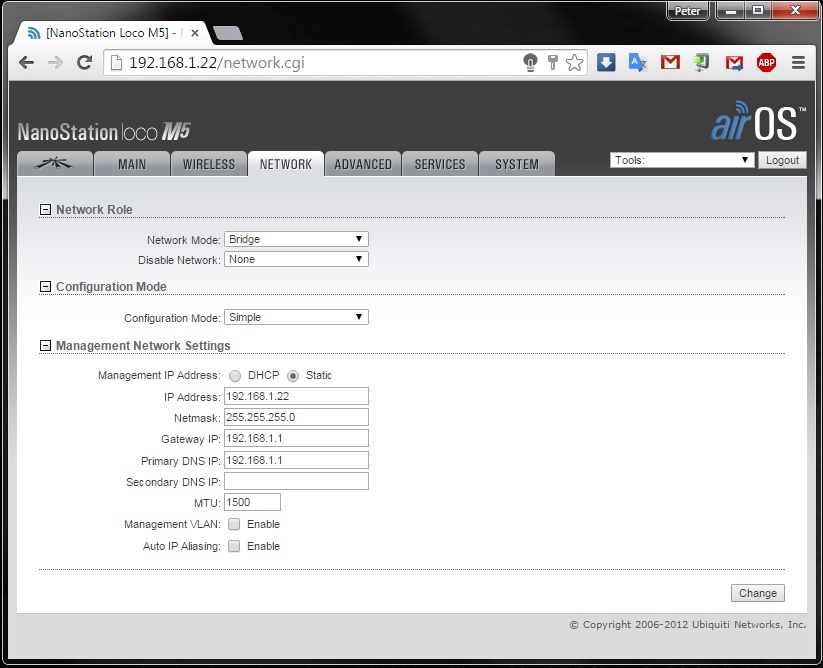Click the Primary DNS IP field
823x668 pixels.
point(296,460)
